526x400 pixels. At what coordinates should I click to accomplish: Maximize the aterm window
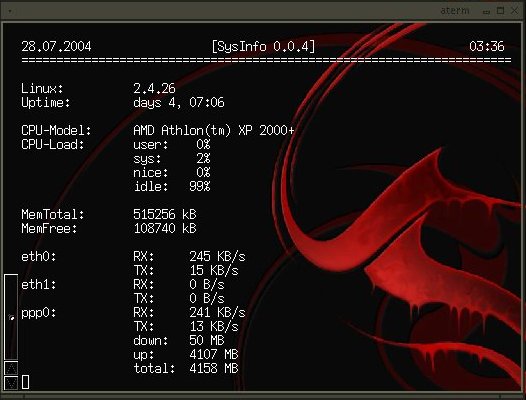coord(500,11)
